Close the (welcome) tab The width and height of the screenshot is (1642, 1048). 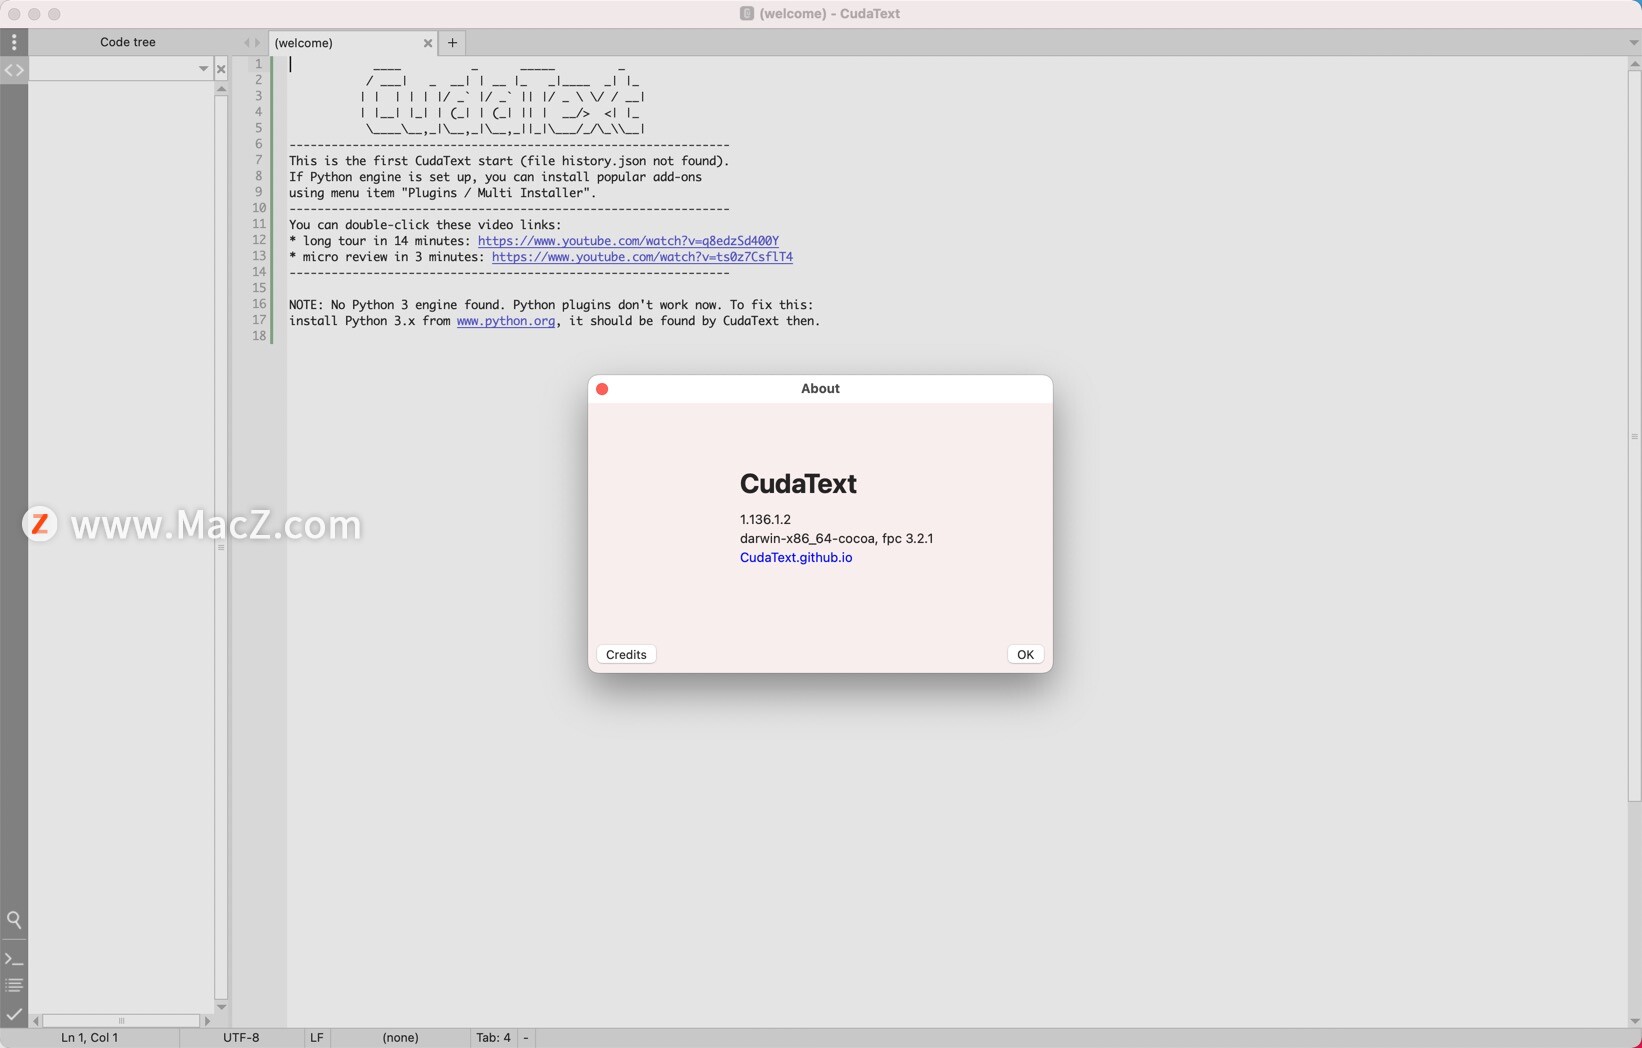pos(428,43)
